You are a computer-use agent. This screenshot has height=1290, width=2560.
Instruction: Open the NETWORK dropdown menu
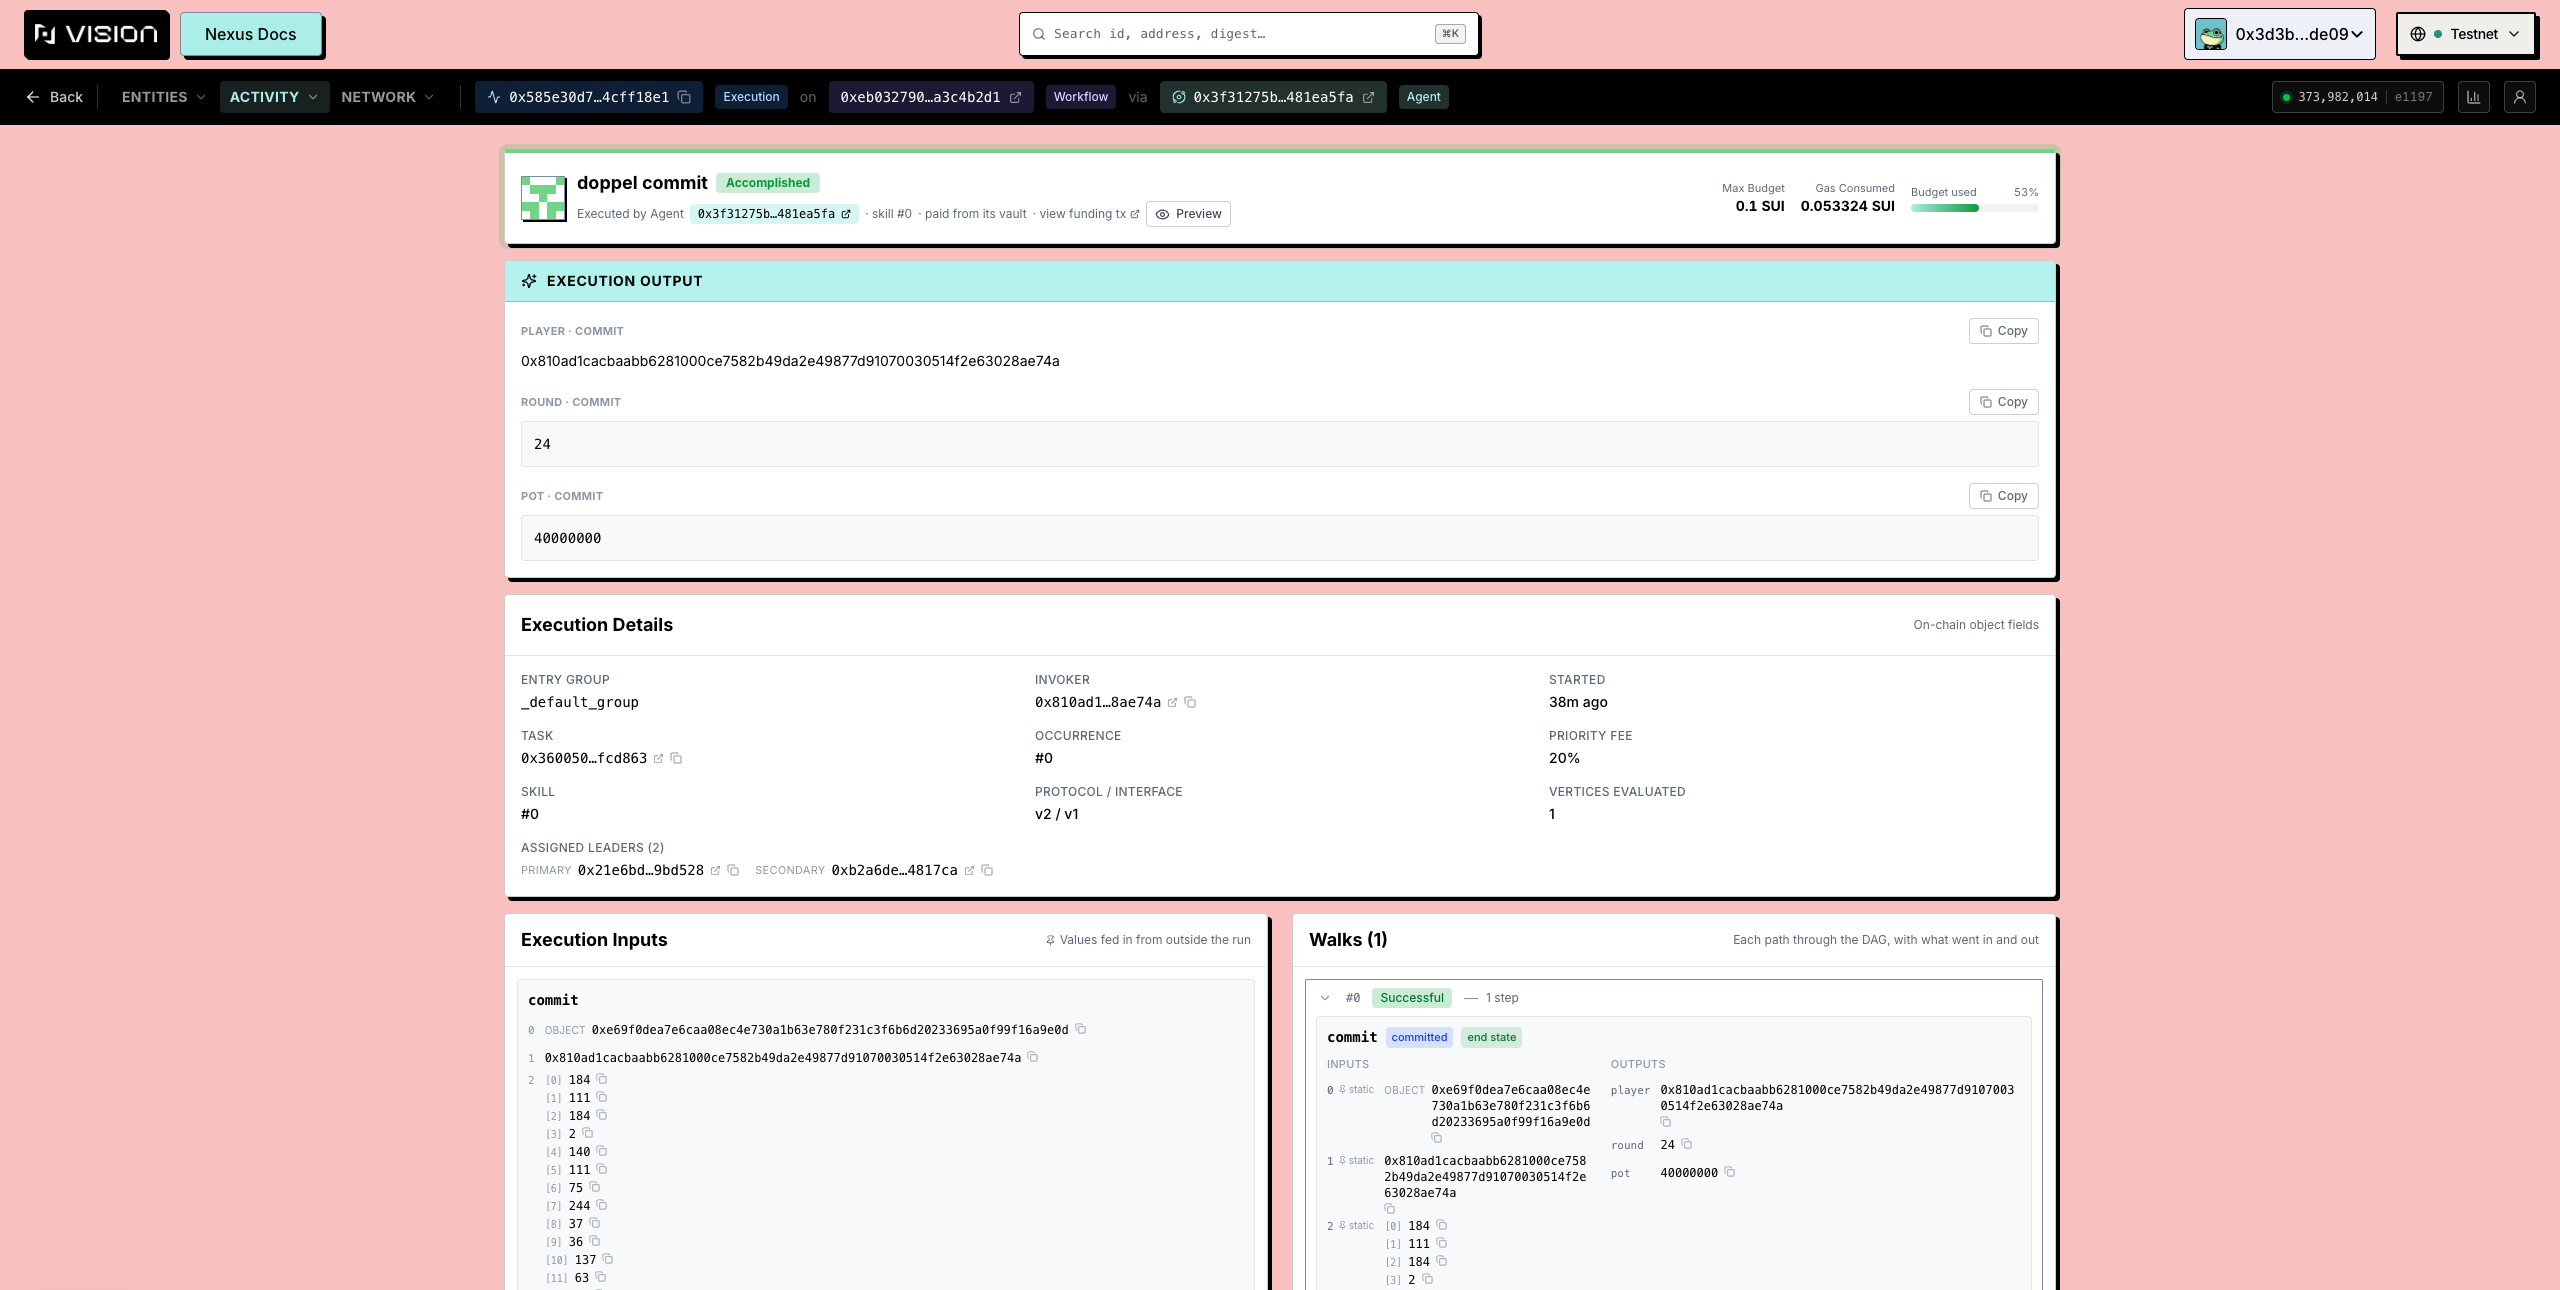click(388, 97)
